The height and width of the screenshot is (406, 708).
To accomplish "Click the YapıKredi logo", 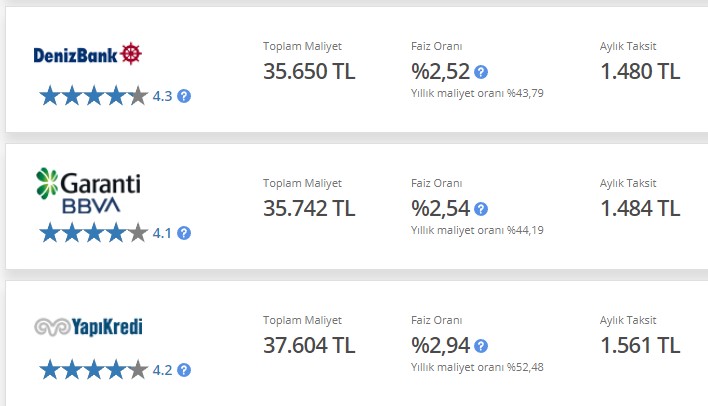I will click(x=88, y=327).
